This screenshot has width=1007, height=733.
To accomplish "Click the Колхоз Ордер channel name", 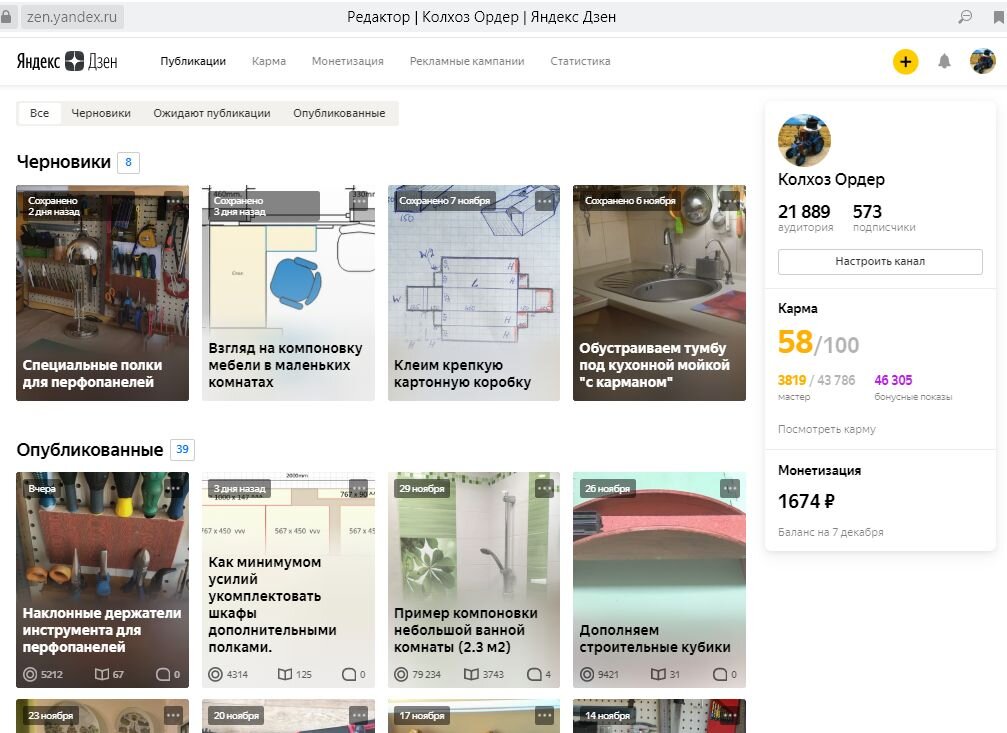I will (831, 179).
